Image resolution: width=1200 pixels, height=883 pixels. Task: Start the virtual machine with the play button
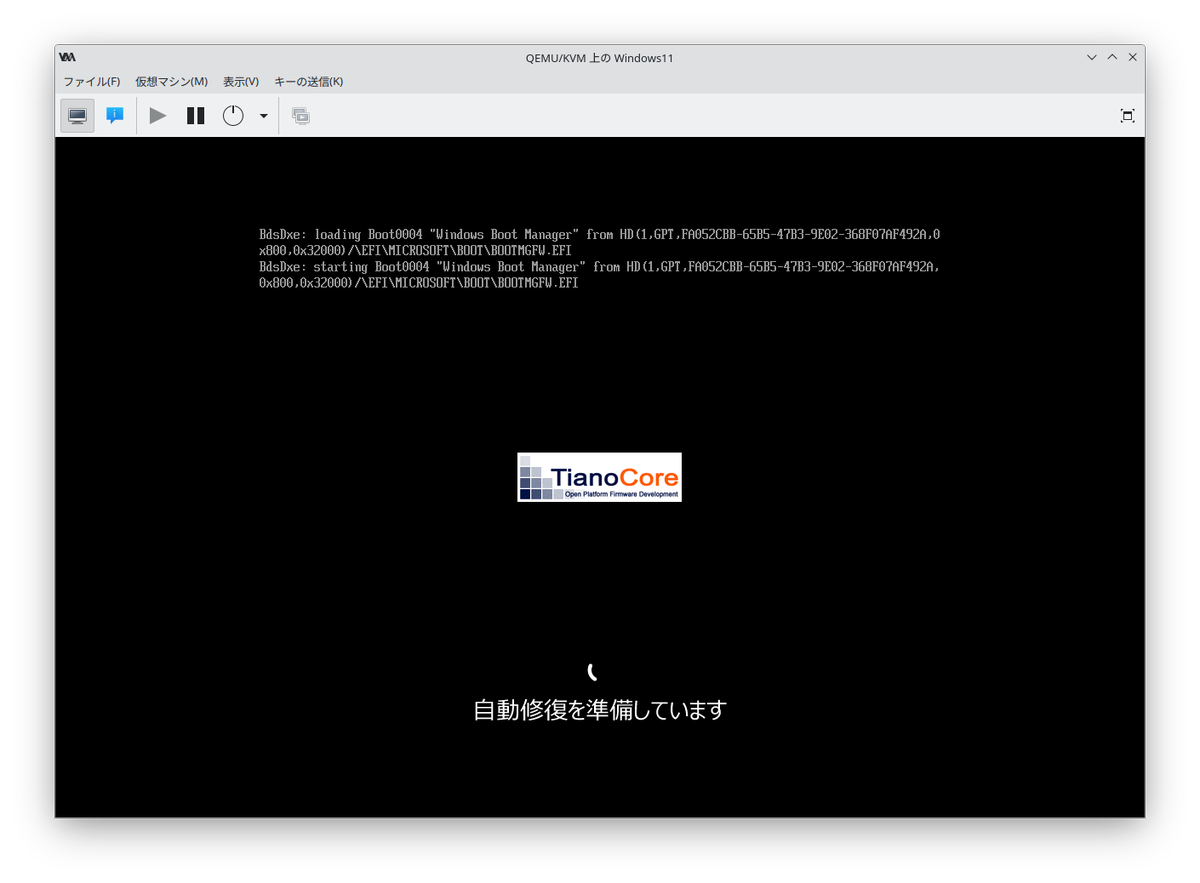158,116
